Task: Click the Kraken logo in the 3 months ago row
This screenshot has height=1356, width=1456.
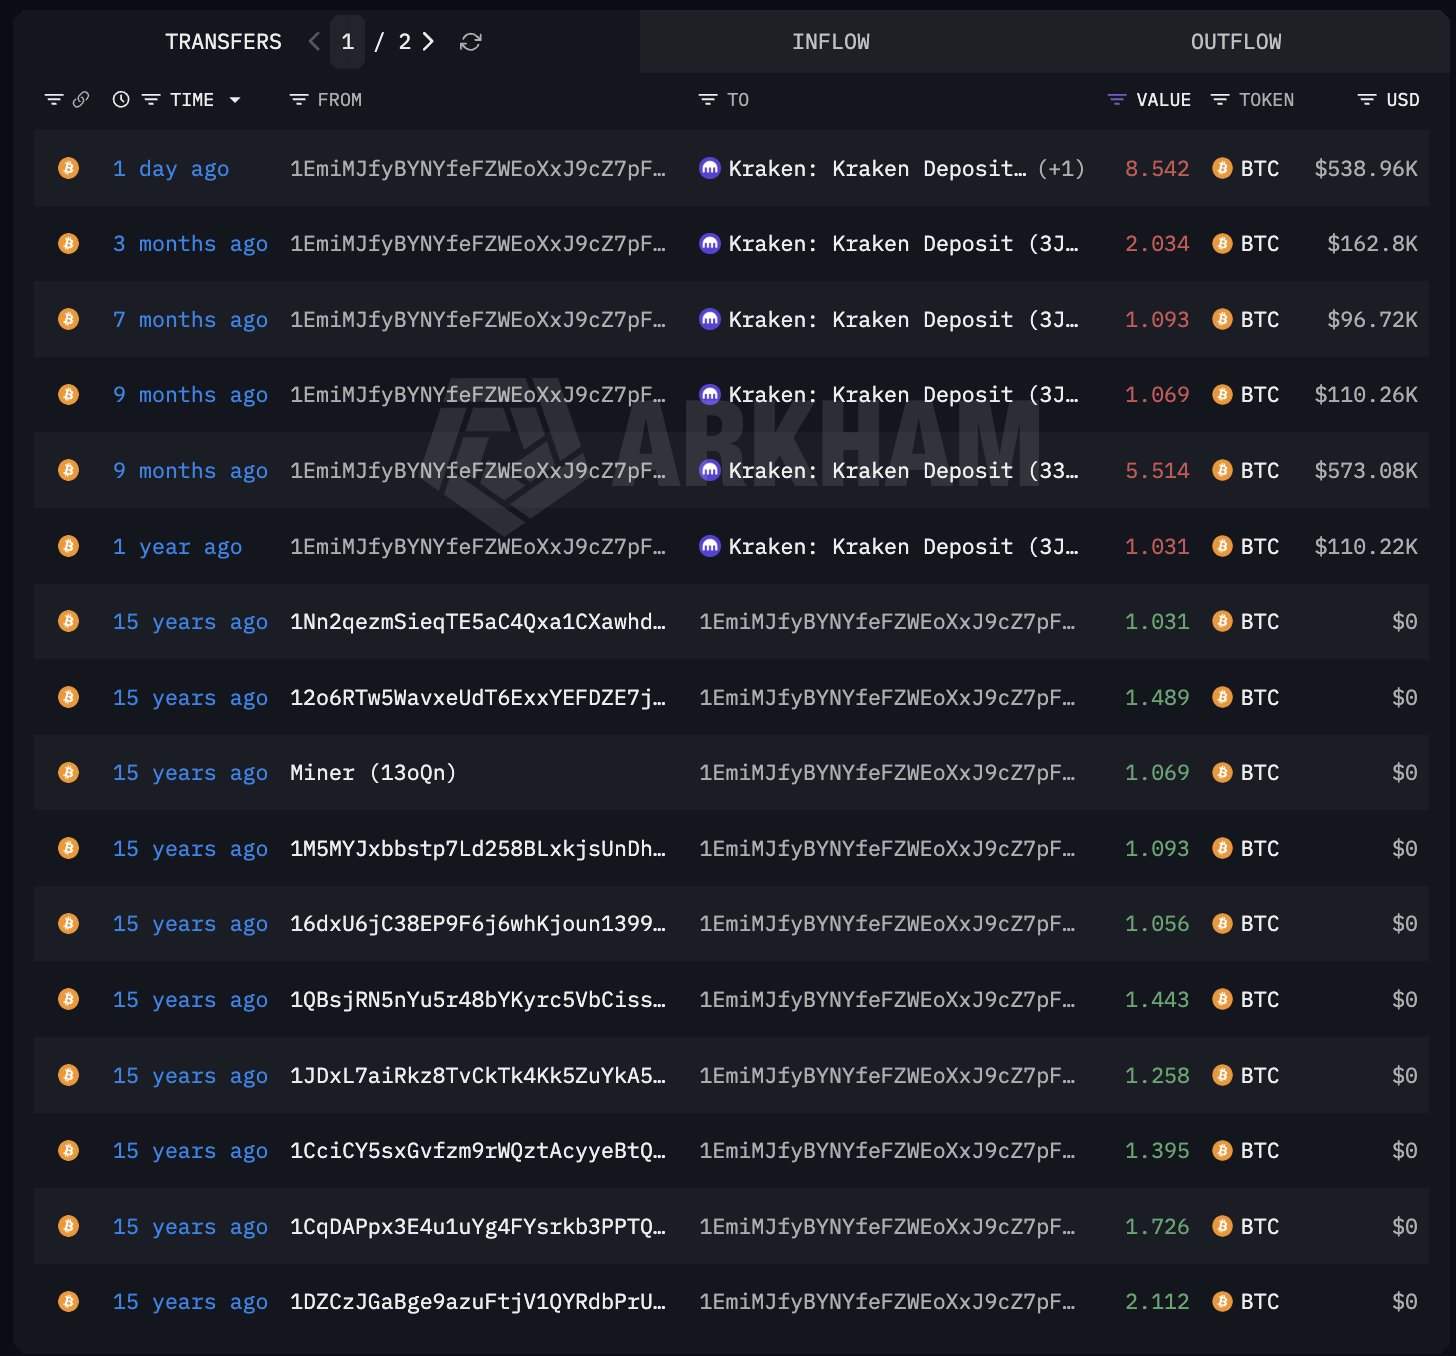Action: coord(709,243)
